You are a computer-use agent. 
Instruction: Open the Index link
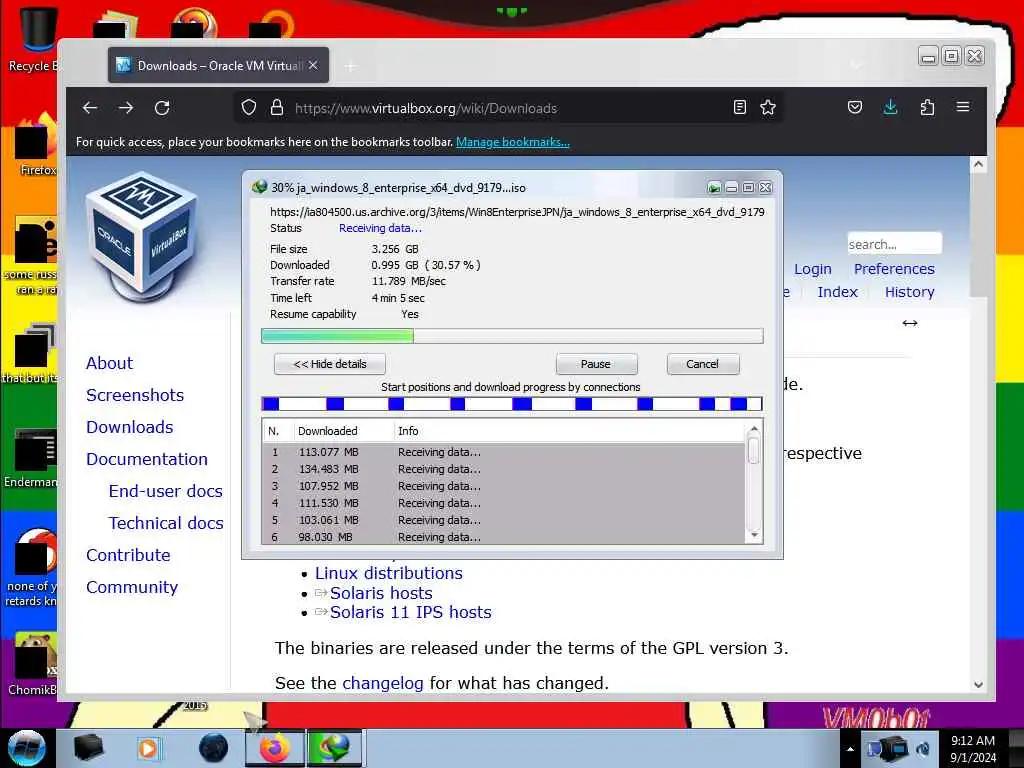(x=837, y=292)
